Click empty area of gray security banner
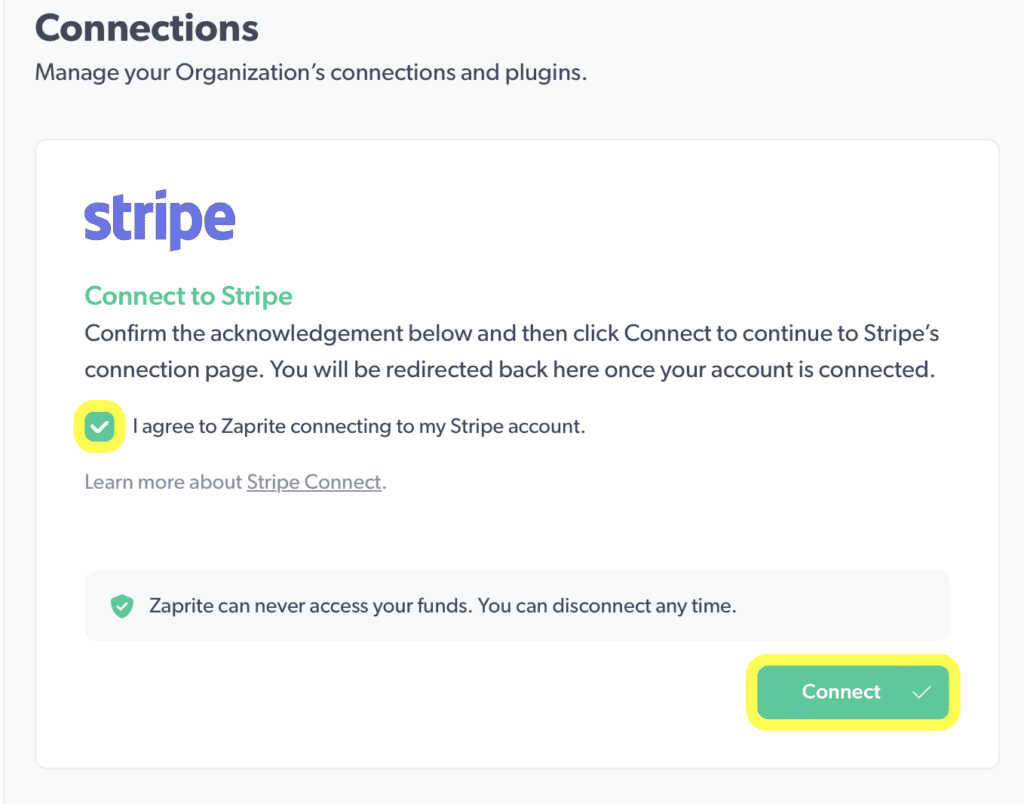 pos(850,606)
